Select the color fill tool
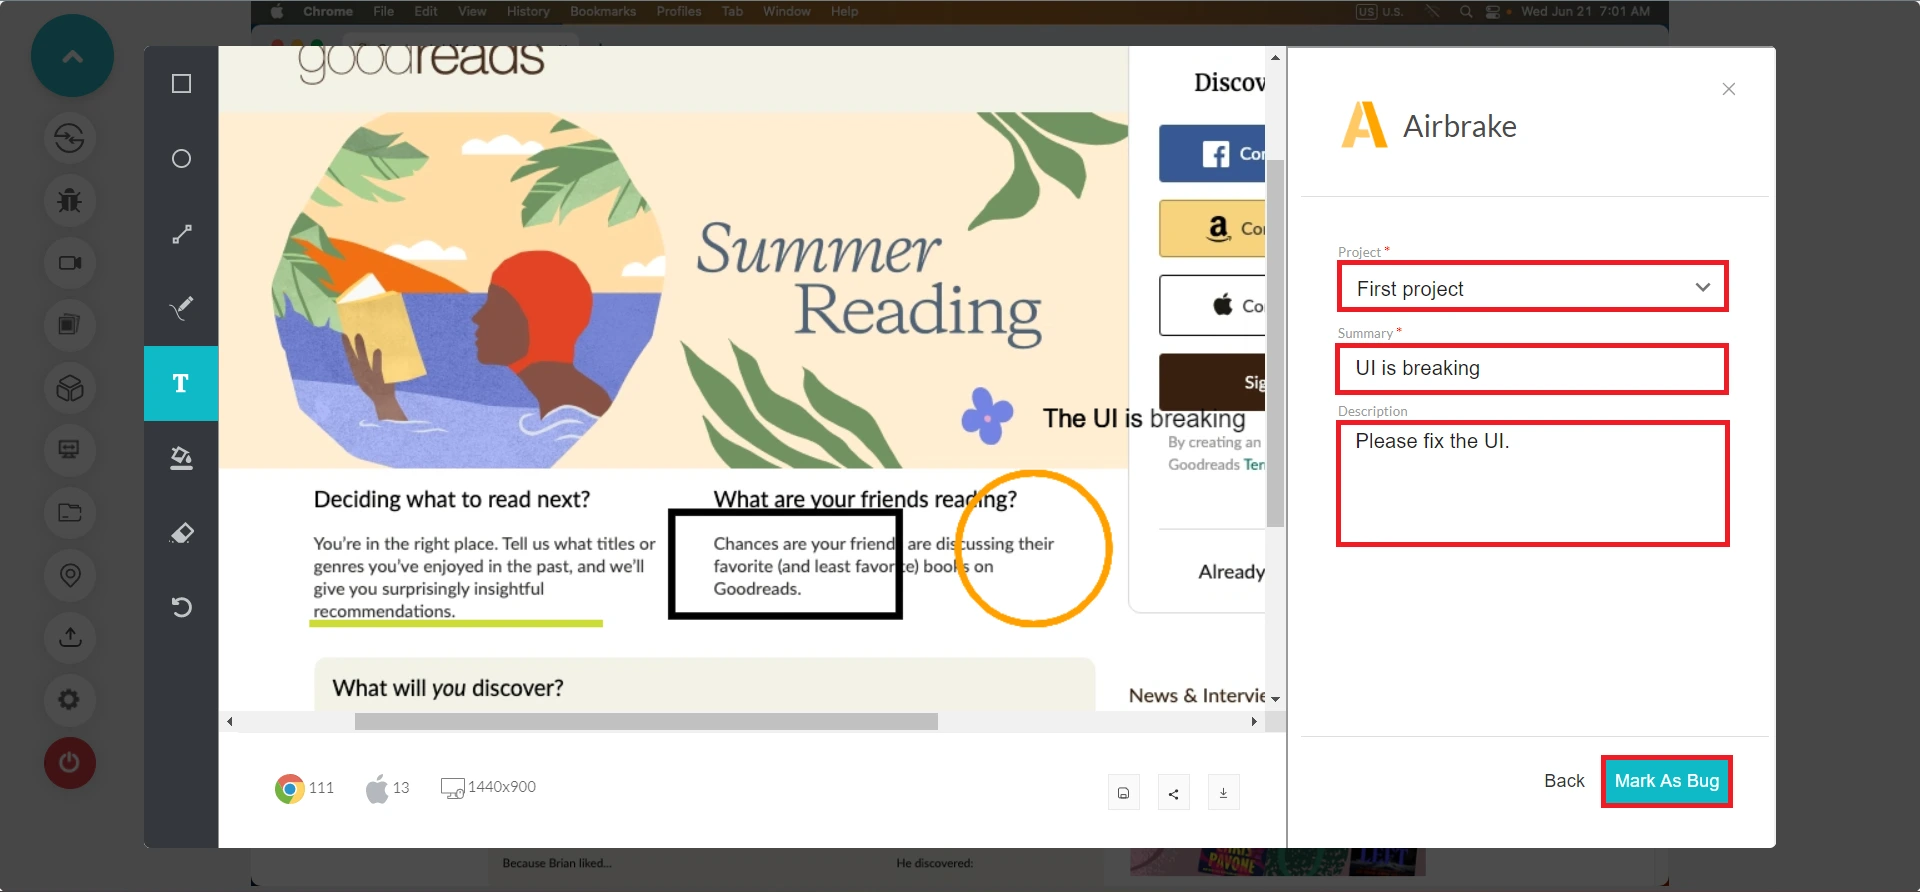The width and height of the screenshot is (1920, 892). point(181,458)
